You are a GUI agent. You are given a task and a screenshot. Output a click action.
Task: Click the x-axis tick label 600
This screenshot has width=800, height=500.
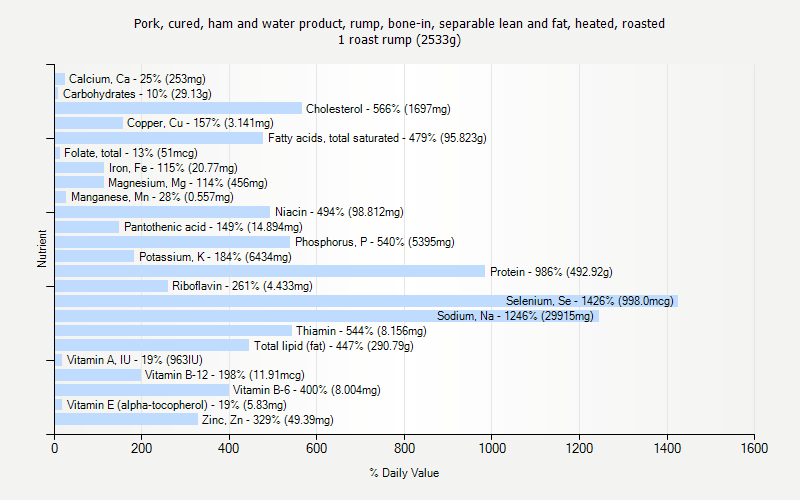tap(316, 448)
